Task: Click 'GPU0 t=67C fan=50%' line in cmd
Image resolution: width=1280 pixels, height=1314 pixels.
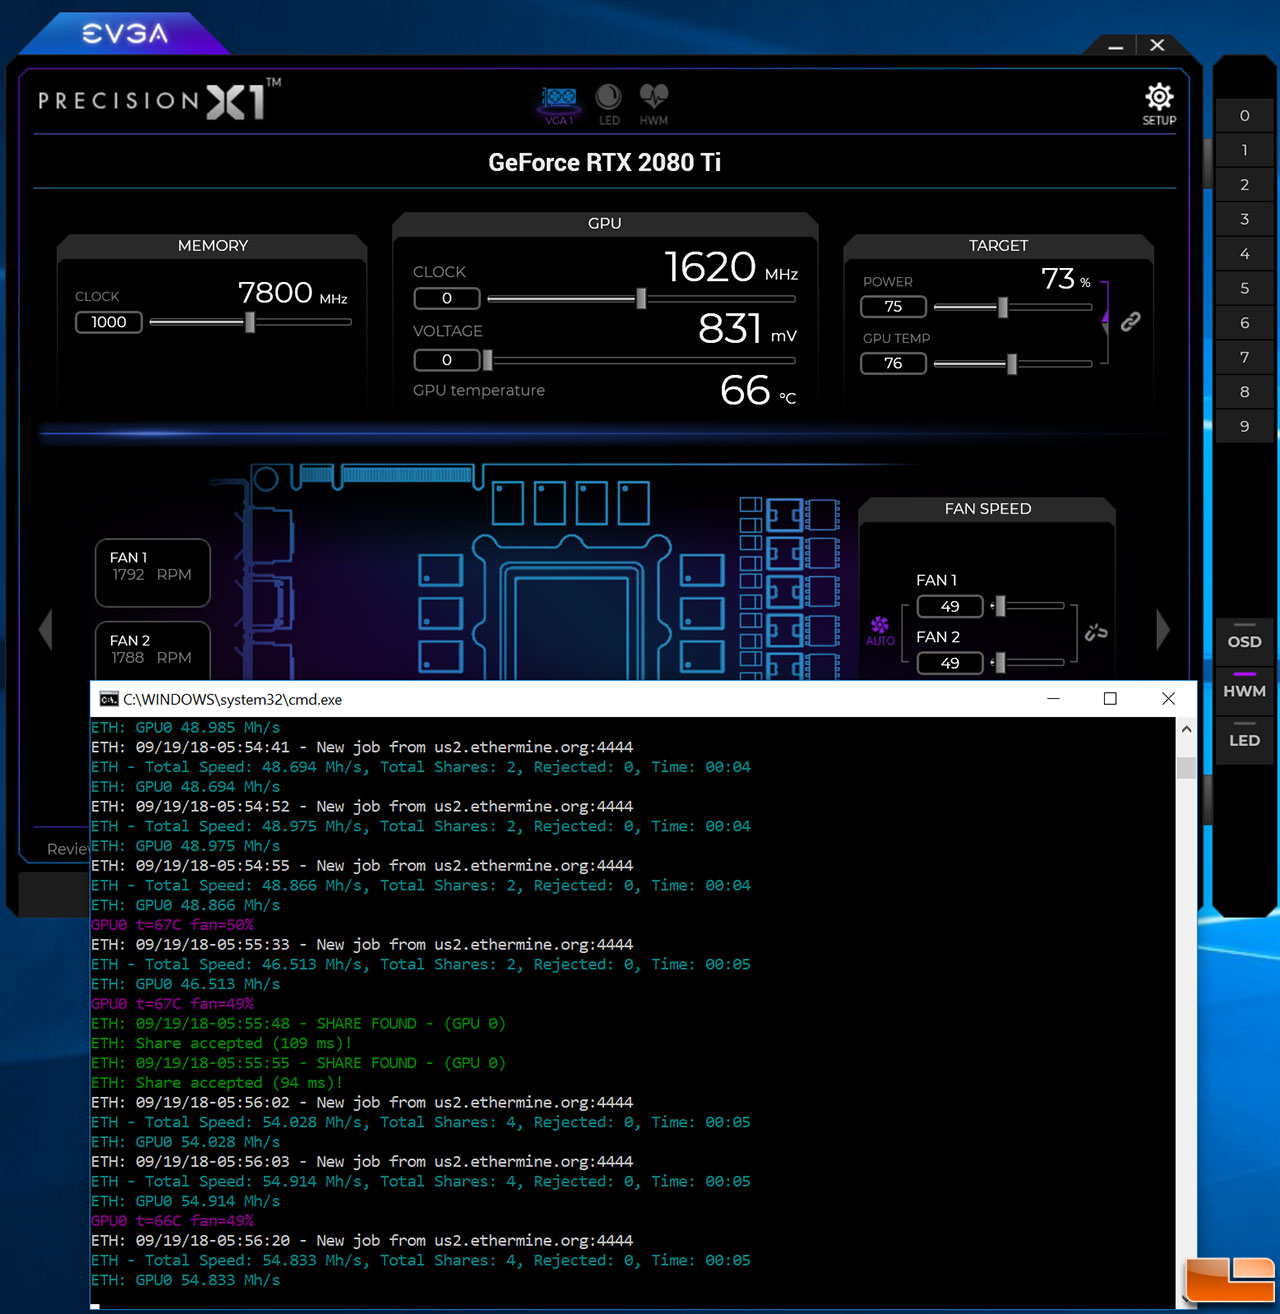Action: pos(172,925)
